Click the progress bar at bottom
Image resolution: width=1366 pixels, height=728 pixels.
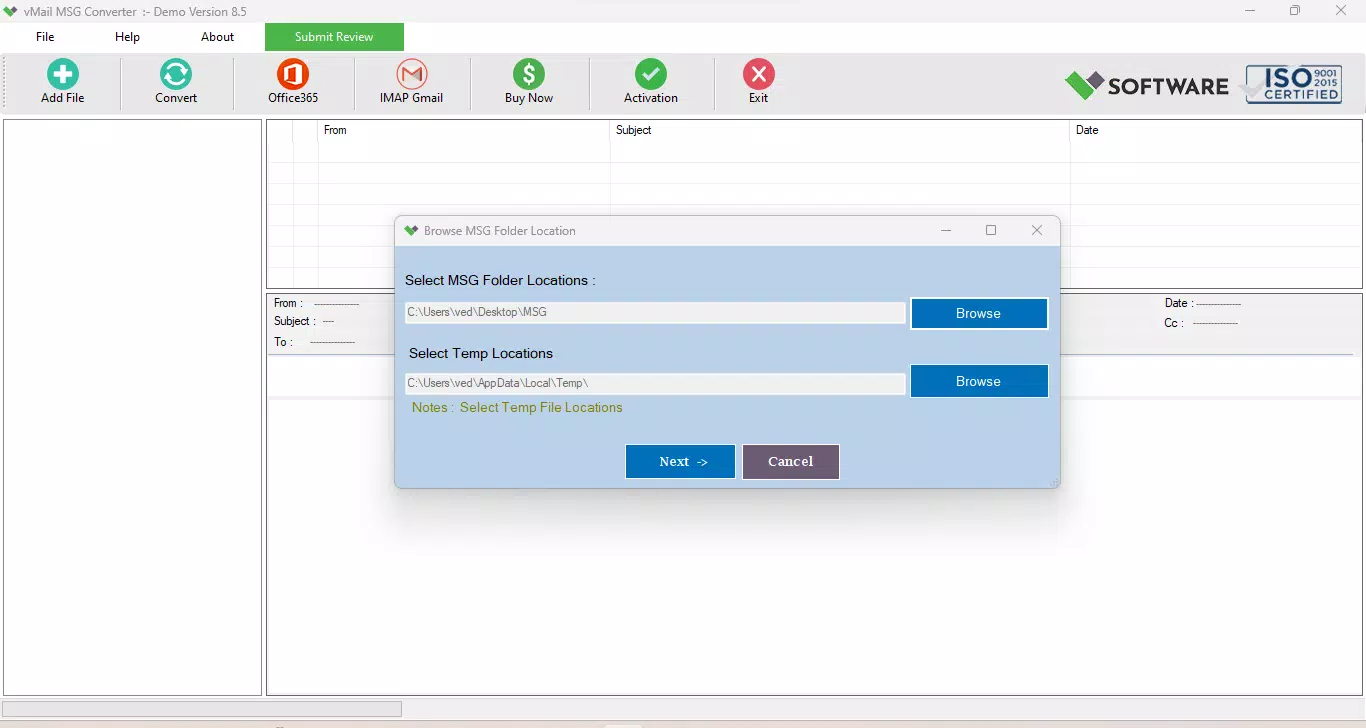pos(202,709)
